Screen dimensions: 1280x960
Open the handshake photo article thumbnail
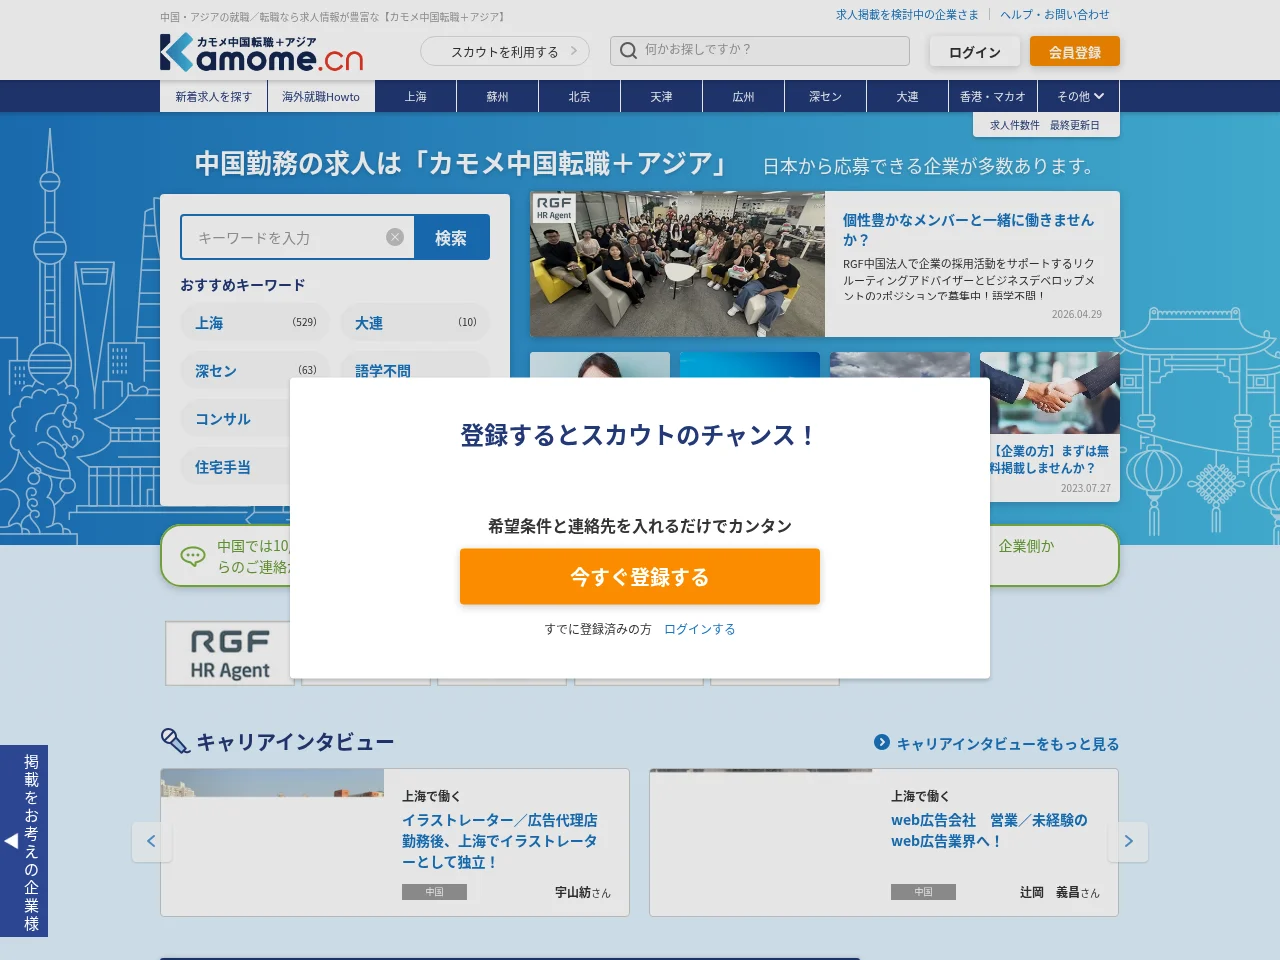pos(1050,392)
